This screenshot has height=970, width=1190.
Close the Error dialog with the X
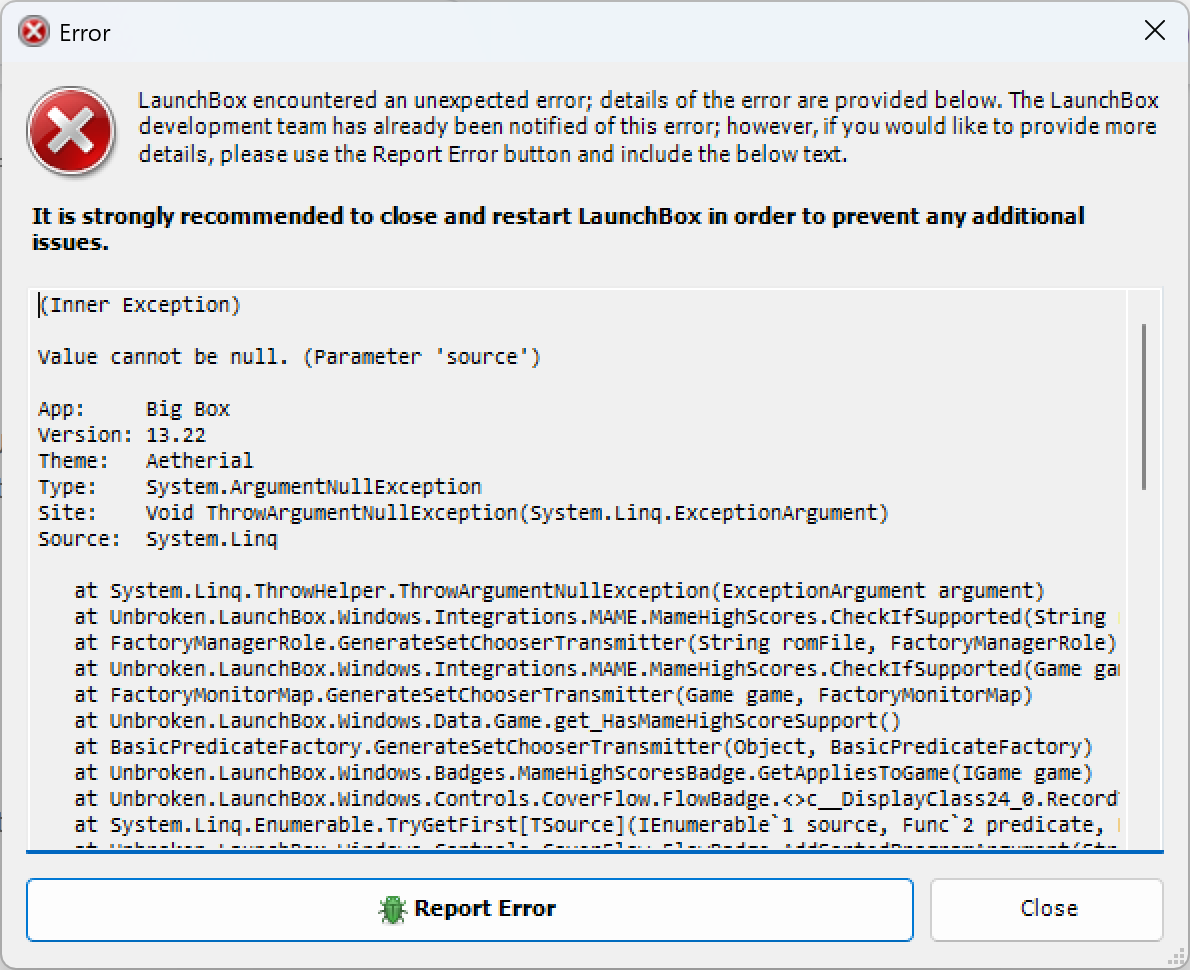1154,30
